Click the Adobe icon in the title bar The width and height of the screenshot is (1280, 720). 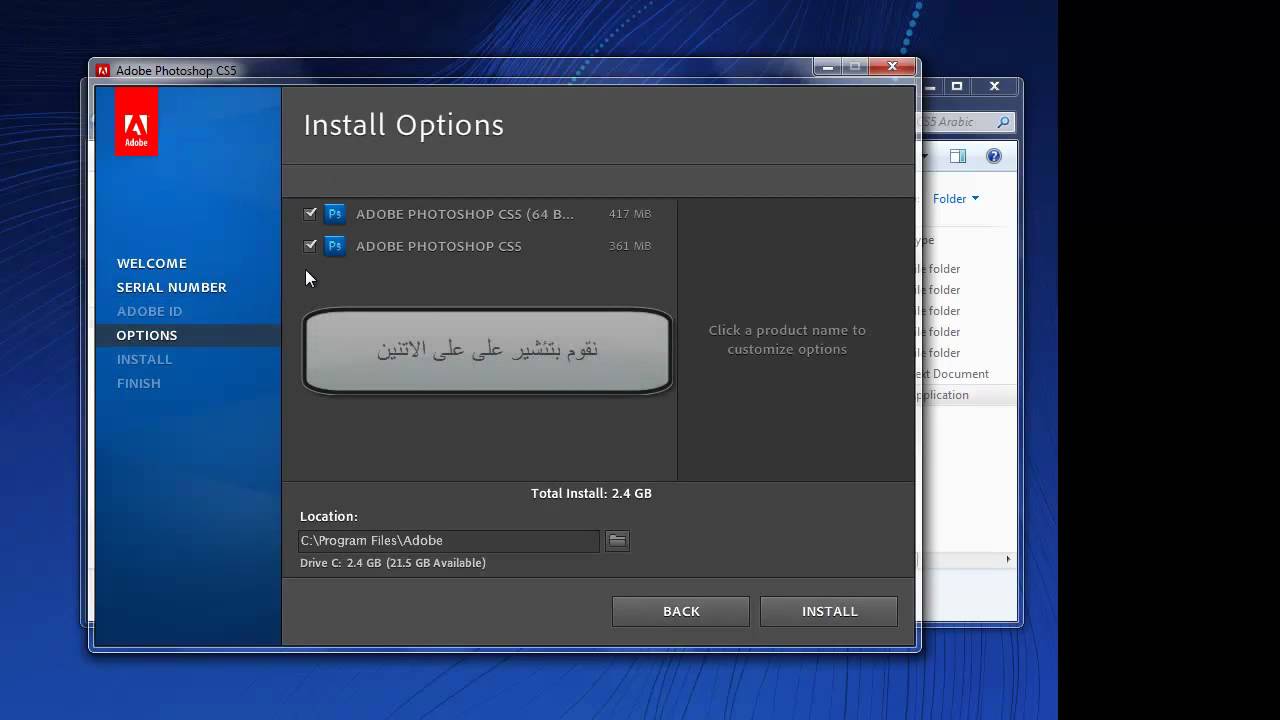point(103,70)
